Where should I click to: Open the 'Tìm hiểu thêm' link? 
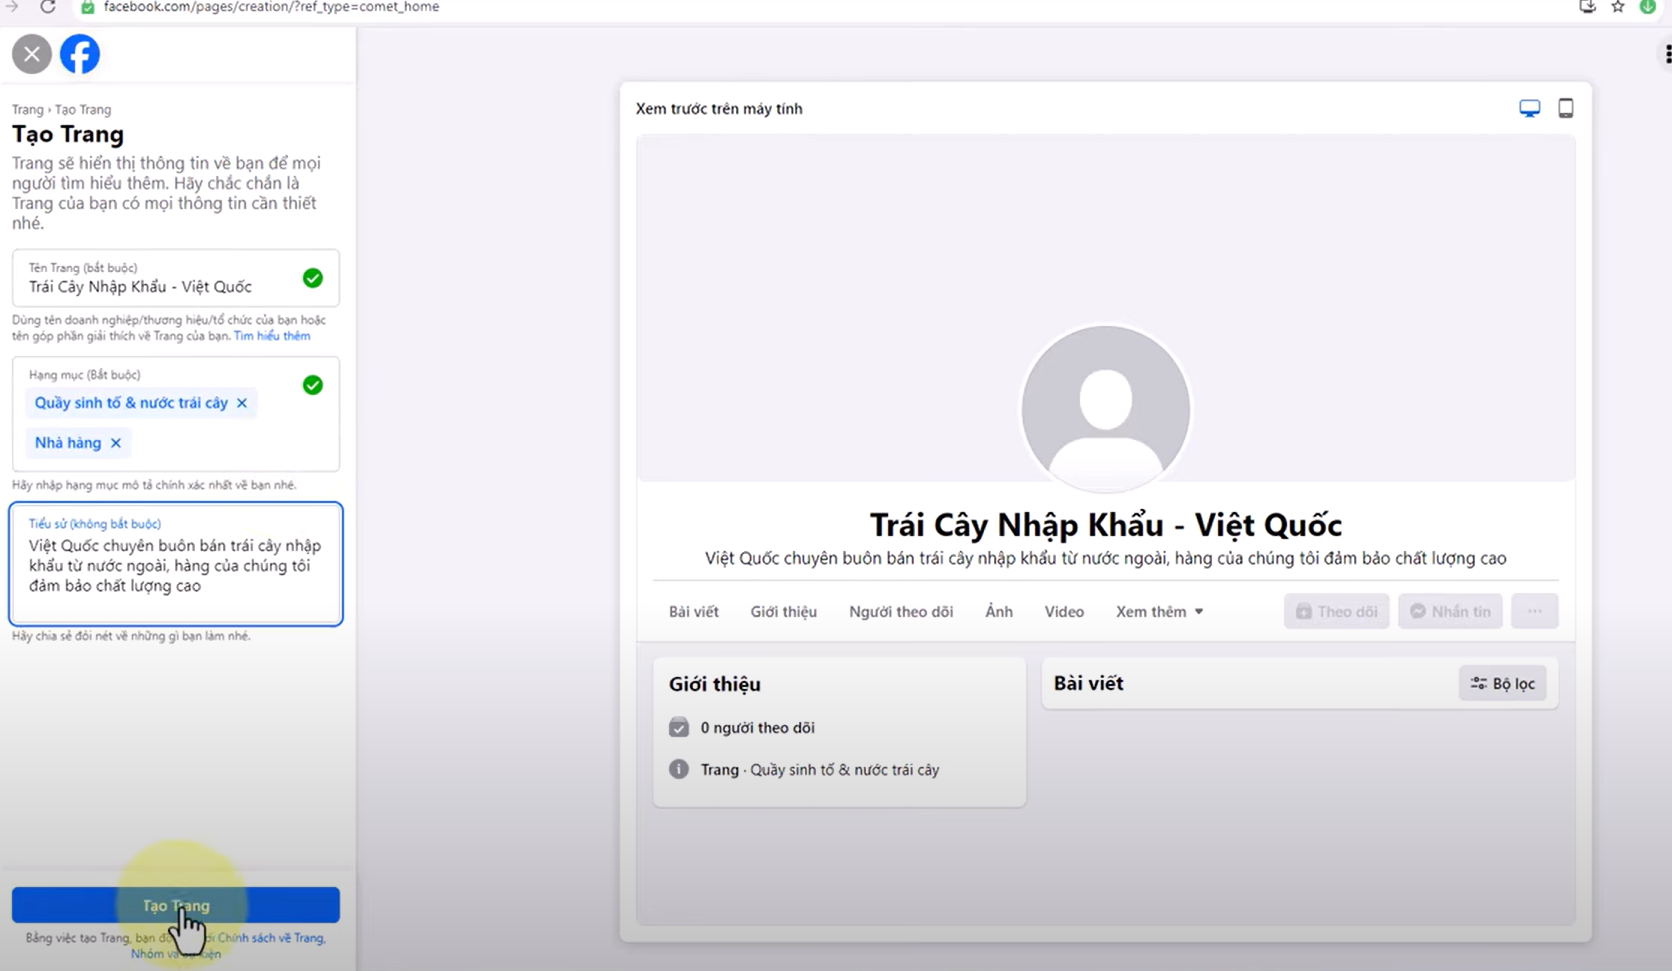point(272,336)
